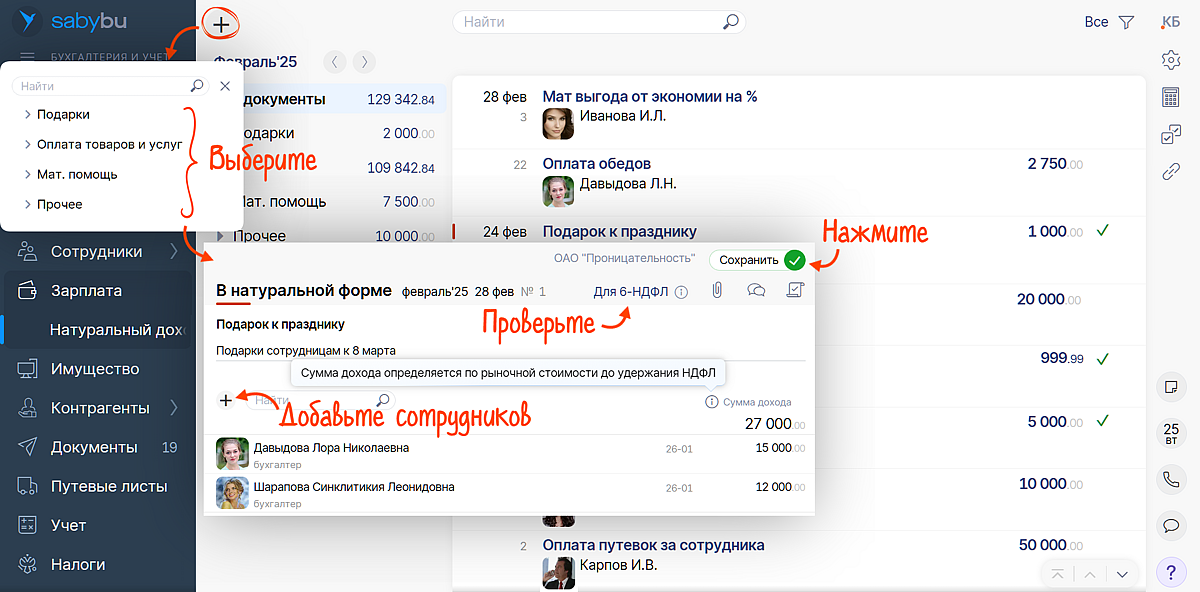Open the comments bubble icon in document
This screenshot has width=1200, height=592.
(756, 291)
